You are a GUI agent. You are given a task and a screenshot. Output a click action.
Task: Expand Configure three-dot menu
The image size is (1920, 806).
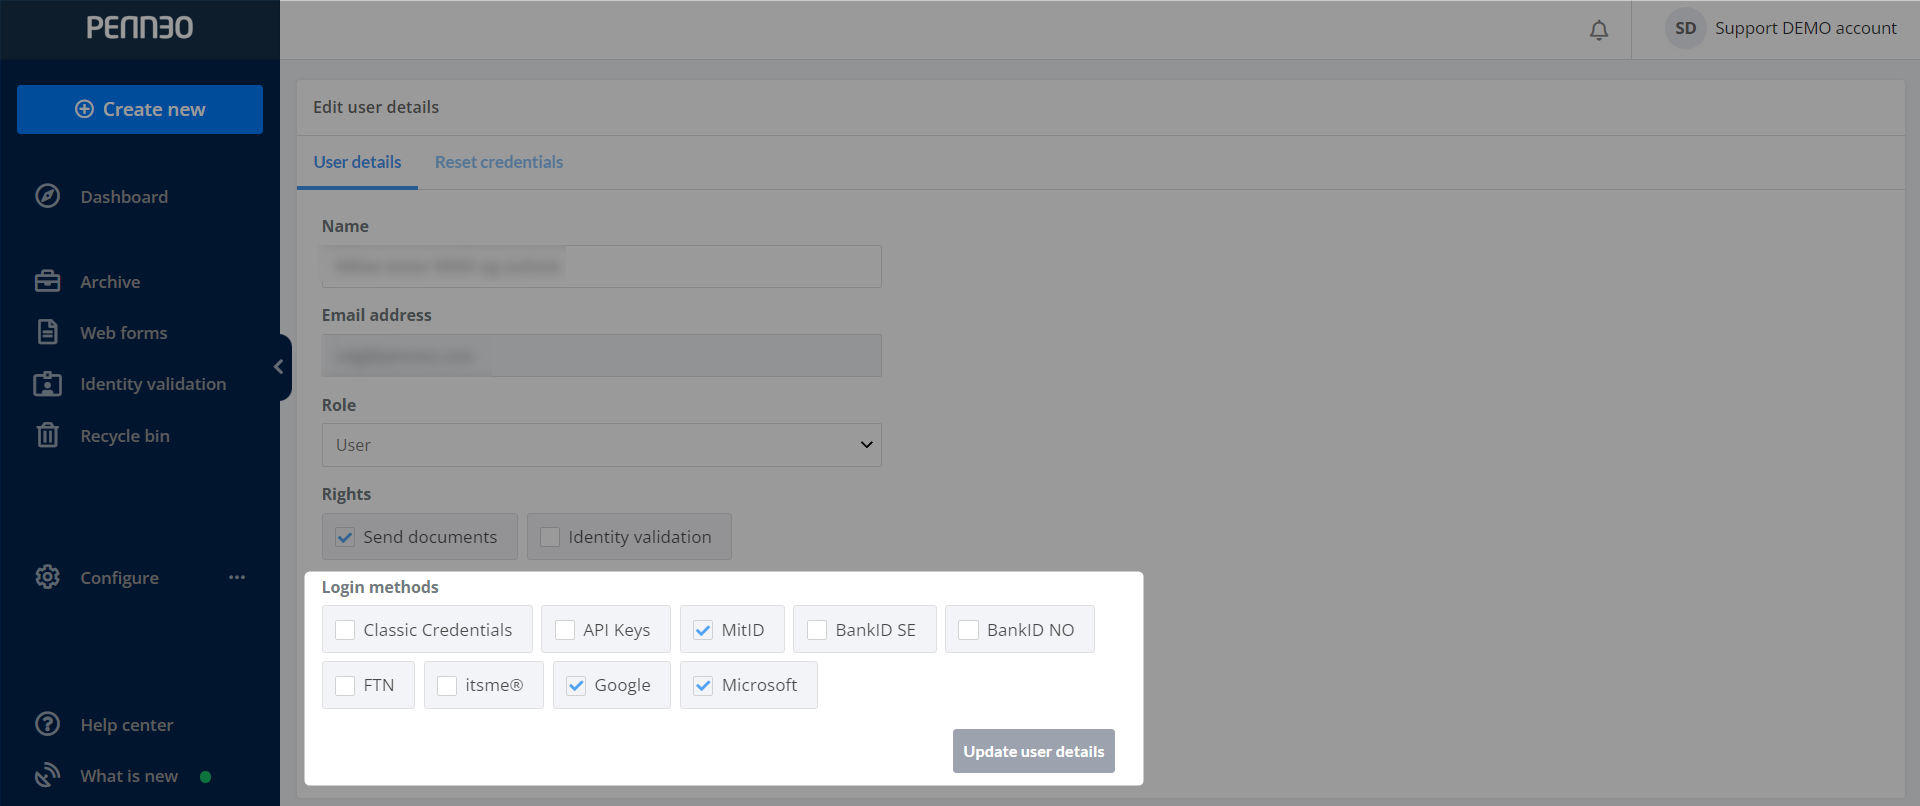tap(237, 577)
